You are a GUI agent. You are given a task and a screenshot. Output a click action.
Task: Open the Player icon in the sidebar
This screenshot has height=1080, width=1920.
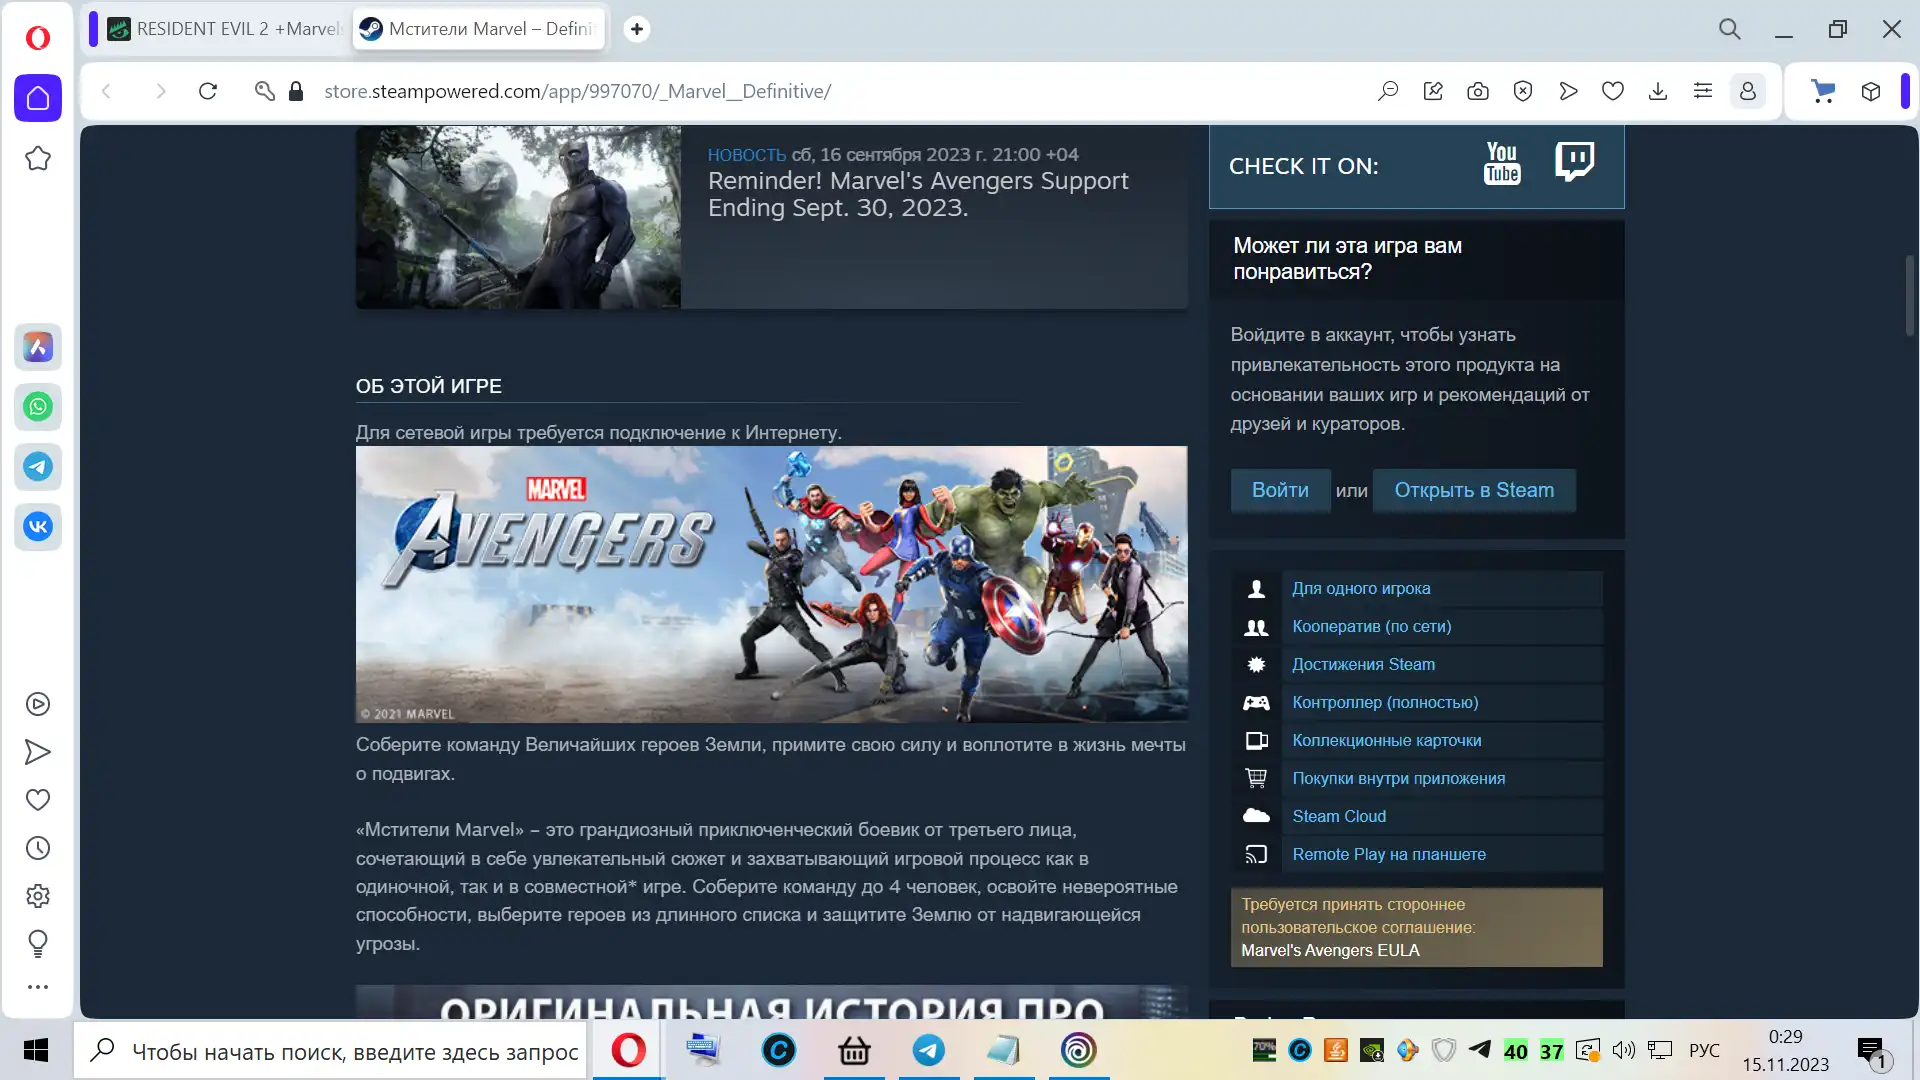pos(38,704)
